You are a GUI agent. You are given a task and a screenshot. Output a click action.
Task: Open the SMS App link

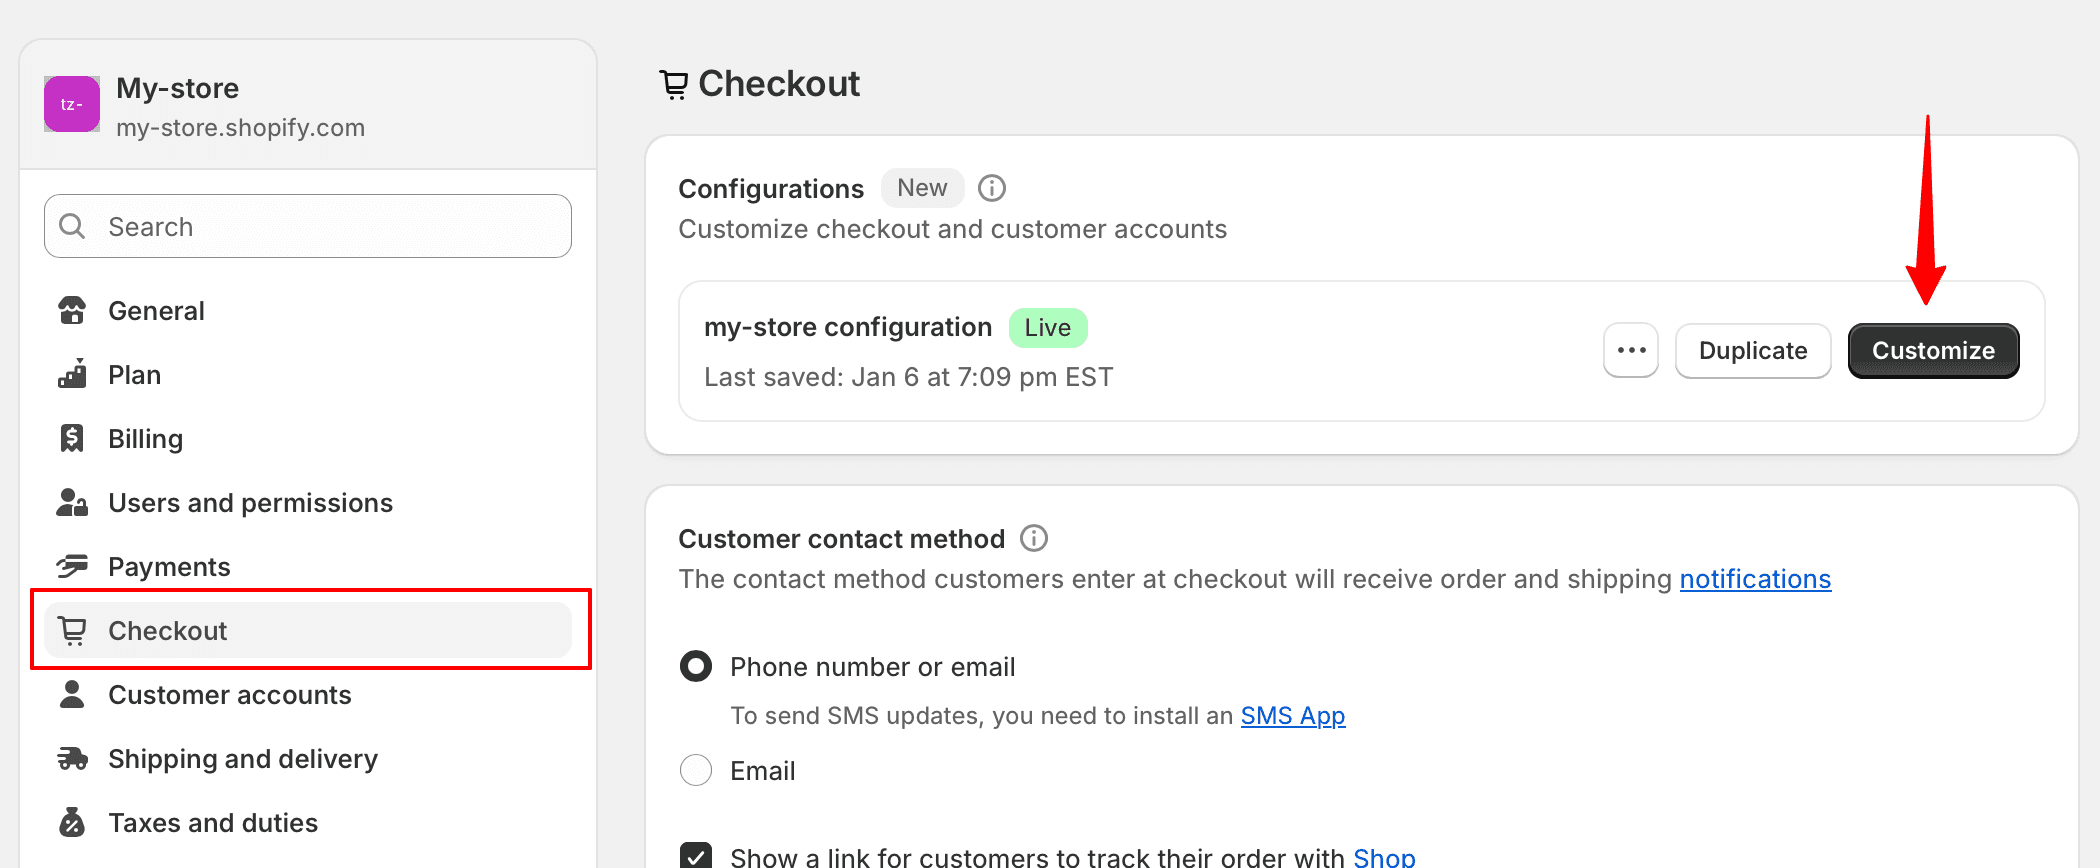tap(1292, 716)
